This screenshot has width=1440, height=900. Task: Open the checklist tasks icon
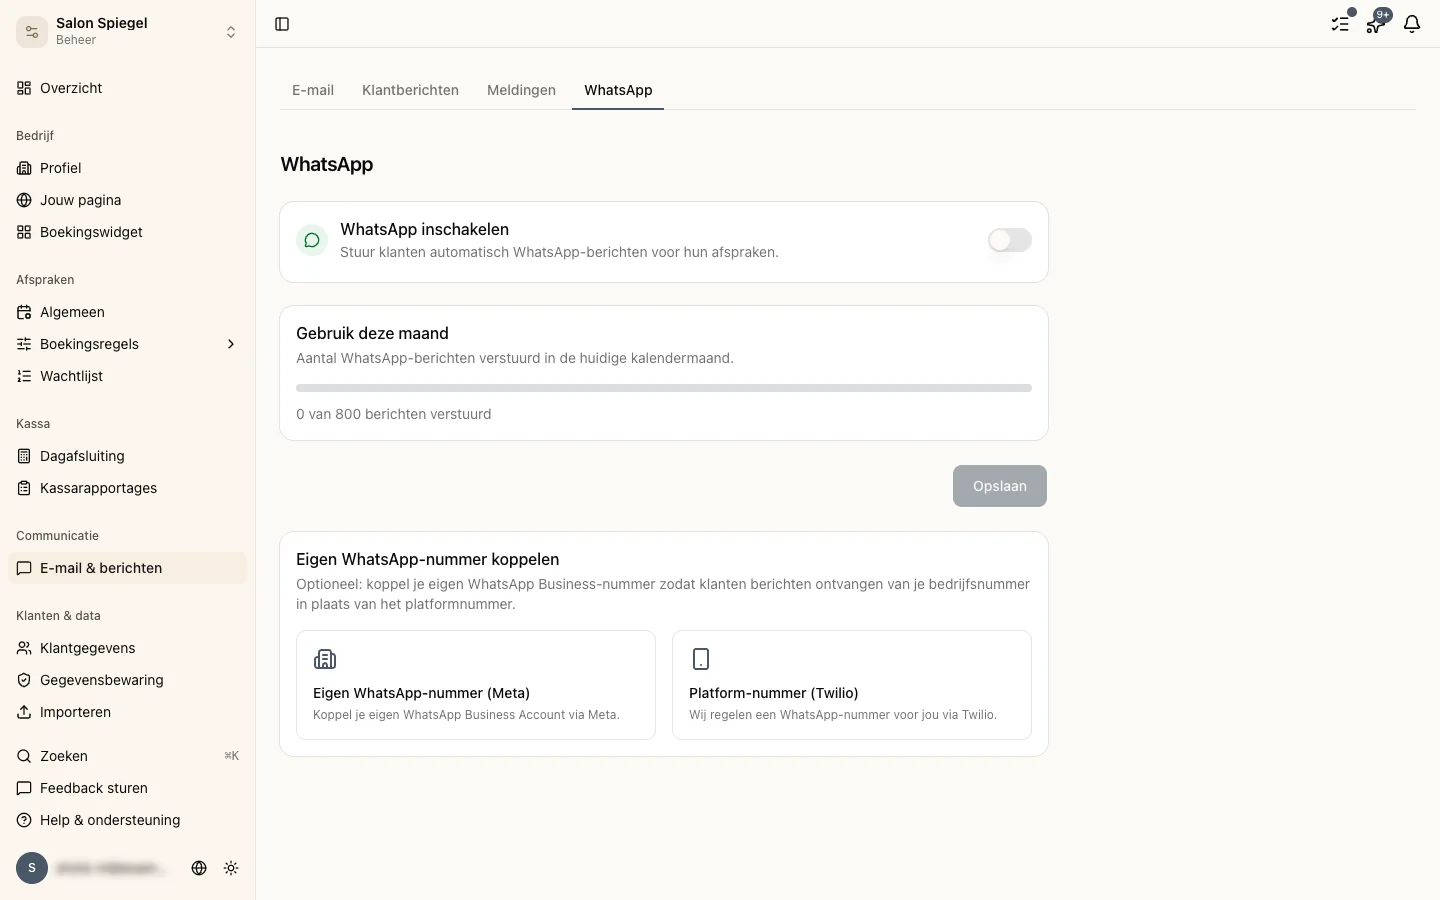1340,24
